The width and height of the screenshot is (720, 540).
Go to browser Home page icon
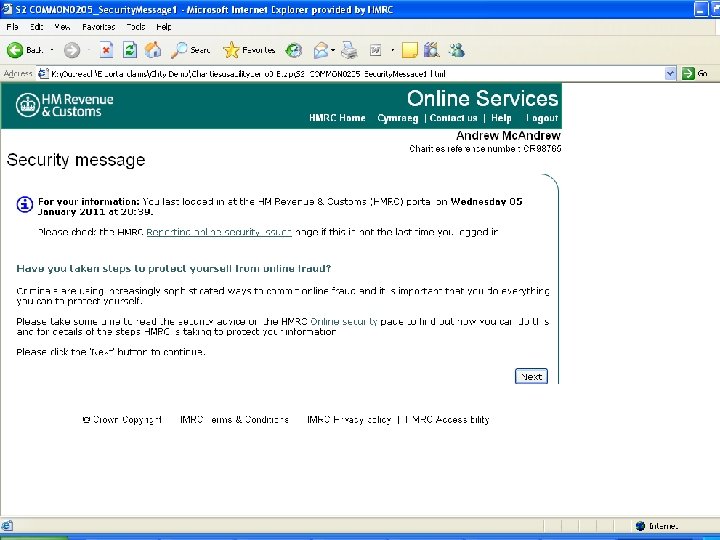click(153, 50)
